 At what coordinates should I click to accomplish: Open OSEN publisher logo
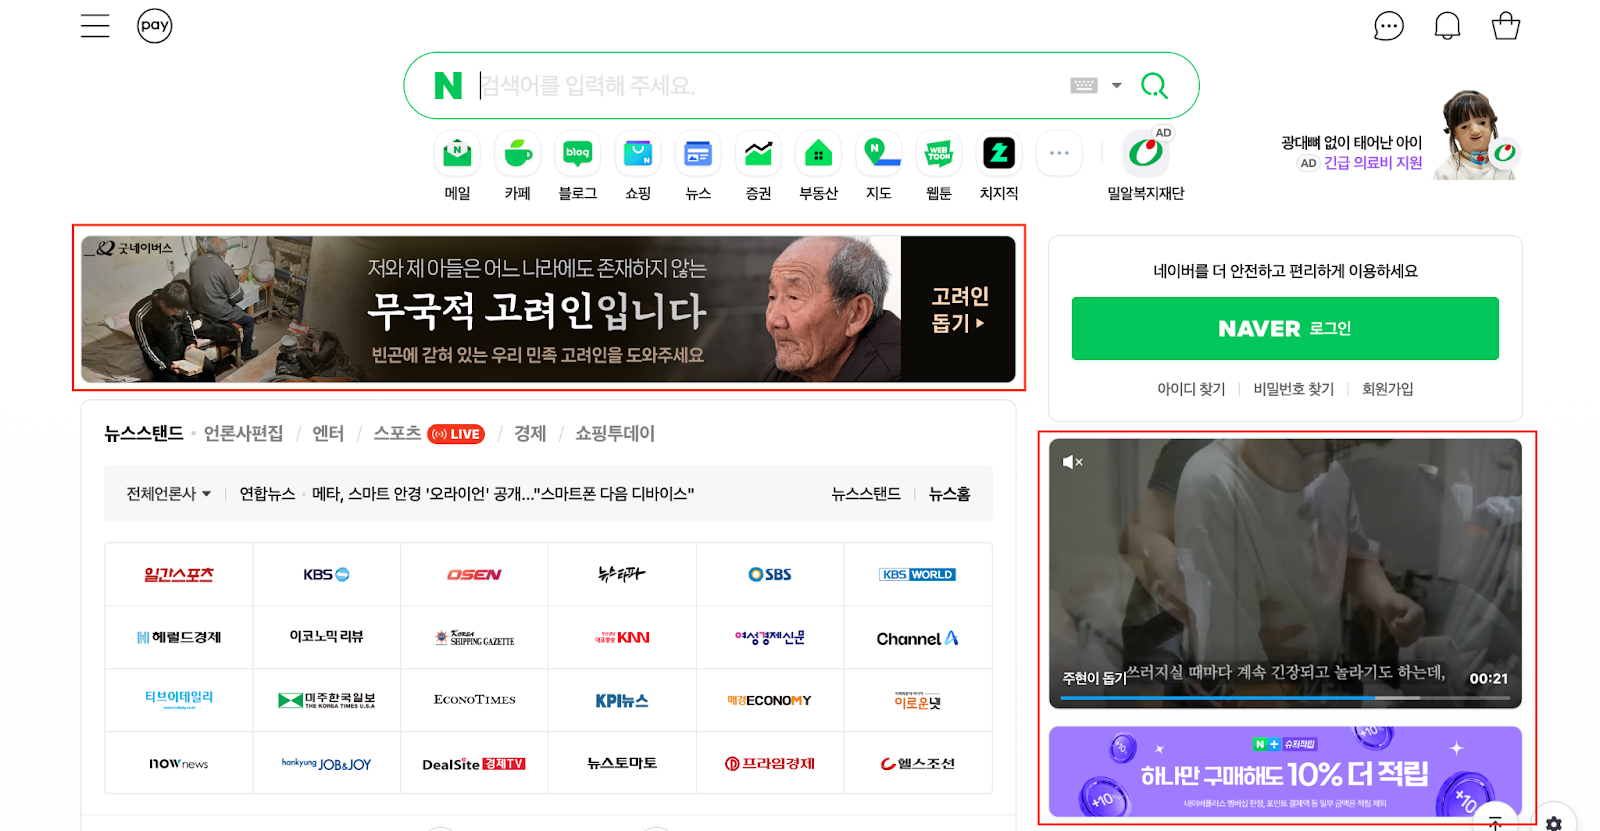[x=474, y=575]
